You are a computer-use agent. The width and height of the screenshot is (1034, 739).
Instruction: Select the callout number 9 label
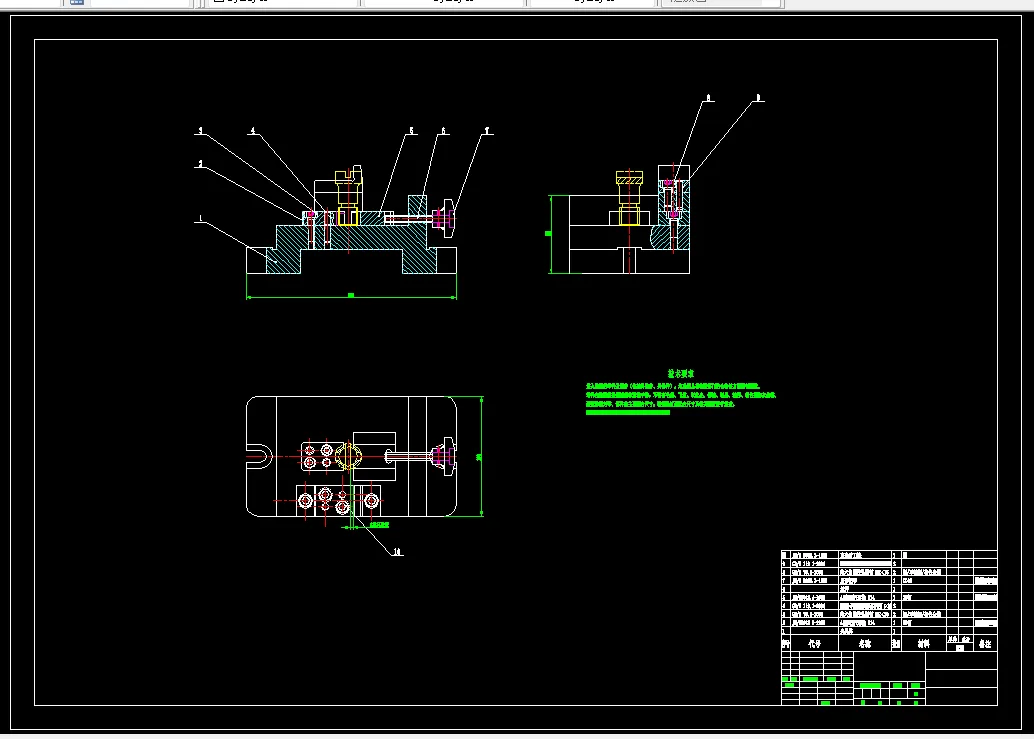coord(758,98)
